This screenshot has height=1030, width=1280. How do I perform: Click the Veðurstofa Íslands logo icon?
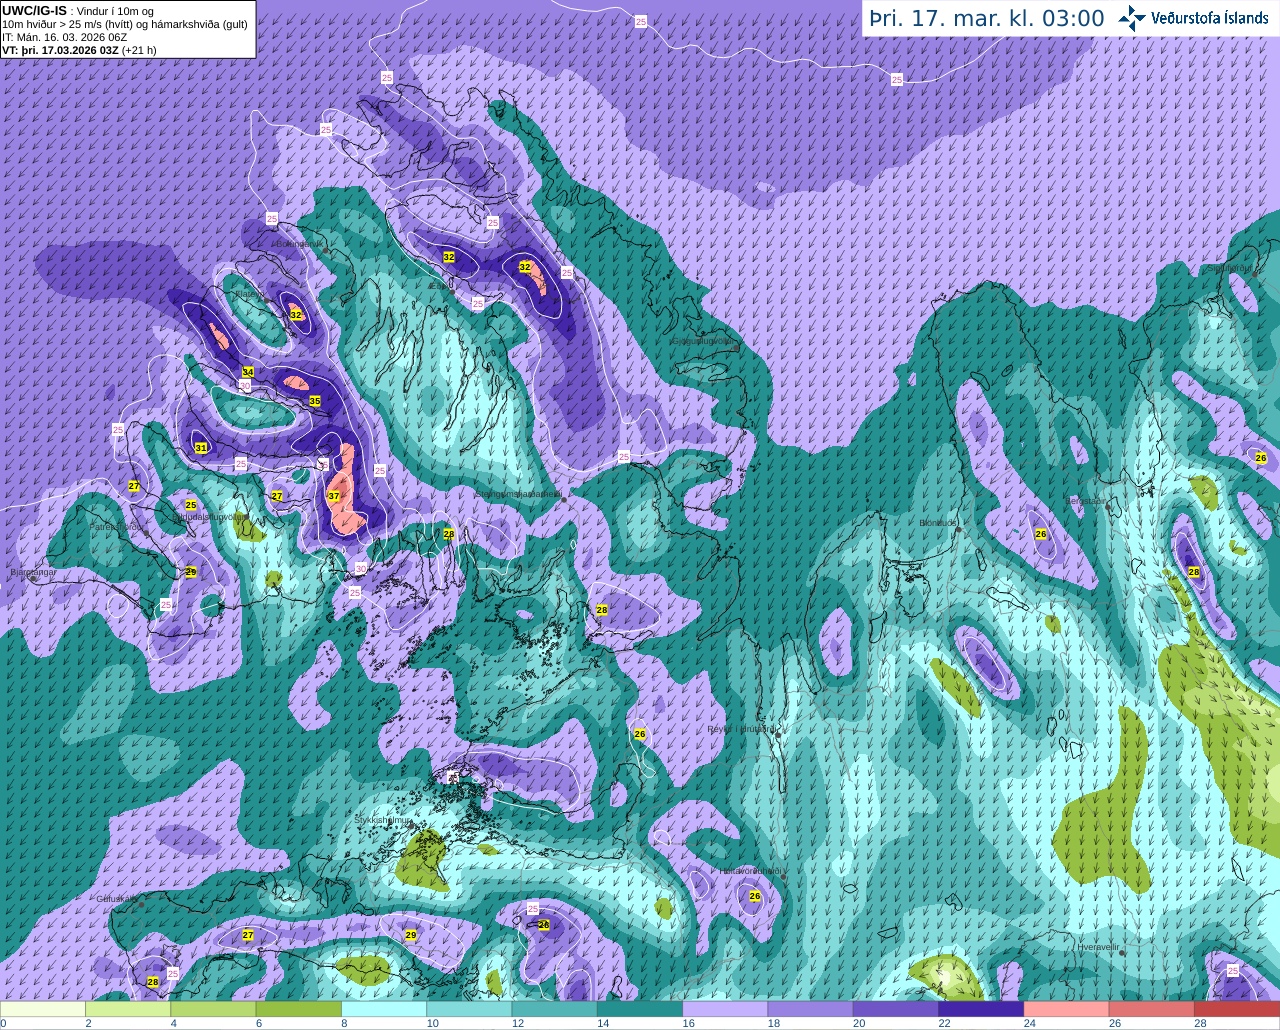point(1132,18)
